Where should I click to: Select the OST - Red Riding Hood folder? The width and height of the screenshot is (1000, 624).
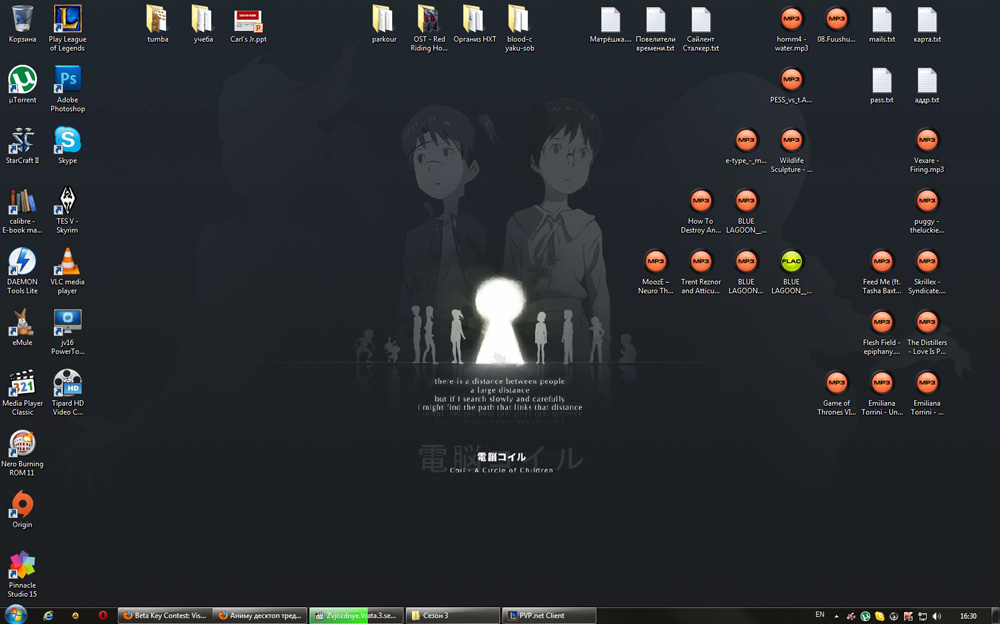pos(429,28)
